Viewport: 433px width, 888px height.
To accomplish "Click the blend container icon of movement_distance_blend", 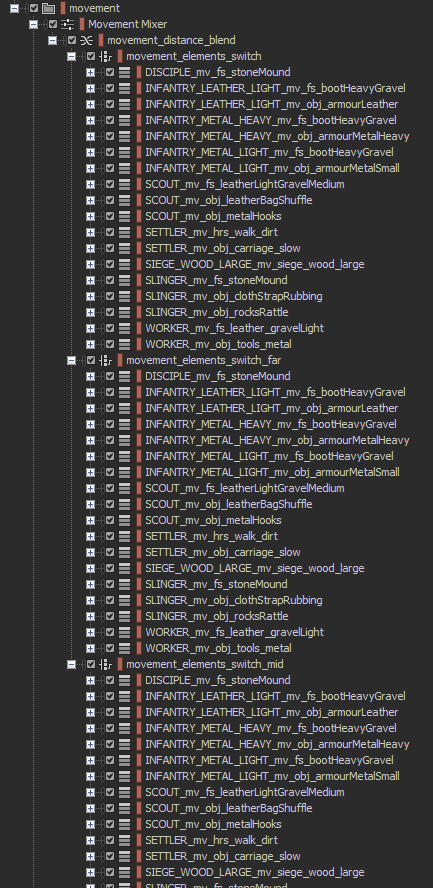I will click(87, 40).
